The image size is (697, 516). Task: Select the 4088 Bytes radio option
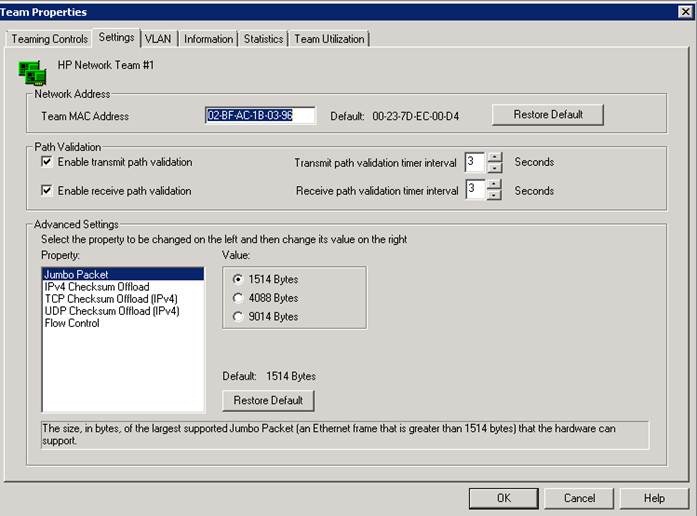pyautogui.click(x=237, y=298)
